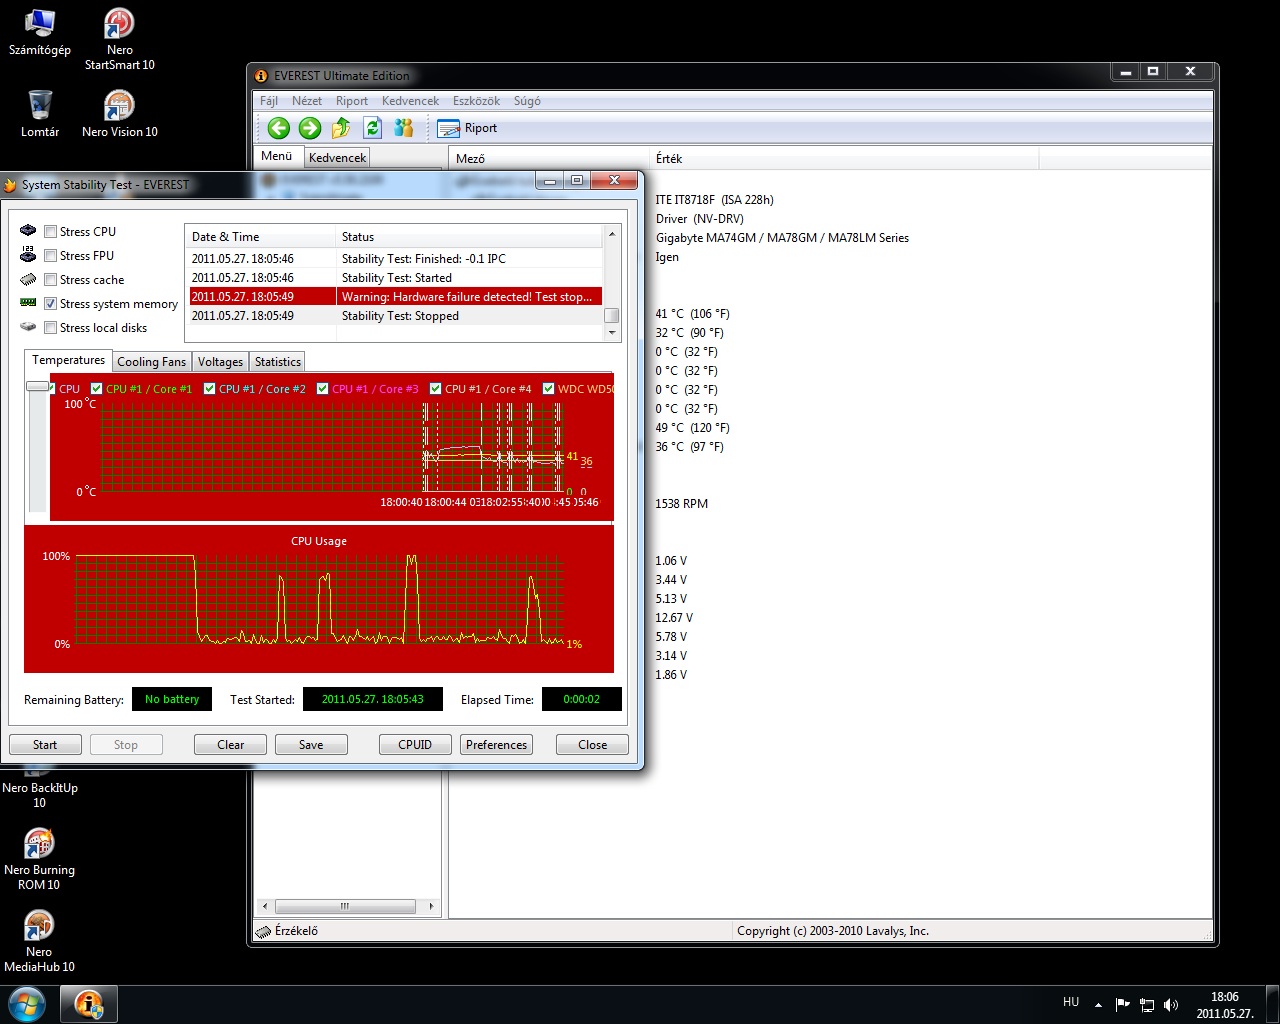1280x1024 pixels.
Task: Select hardware failure warning log row
Action: click(396, 297)
